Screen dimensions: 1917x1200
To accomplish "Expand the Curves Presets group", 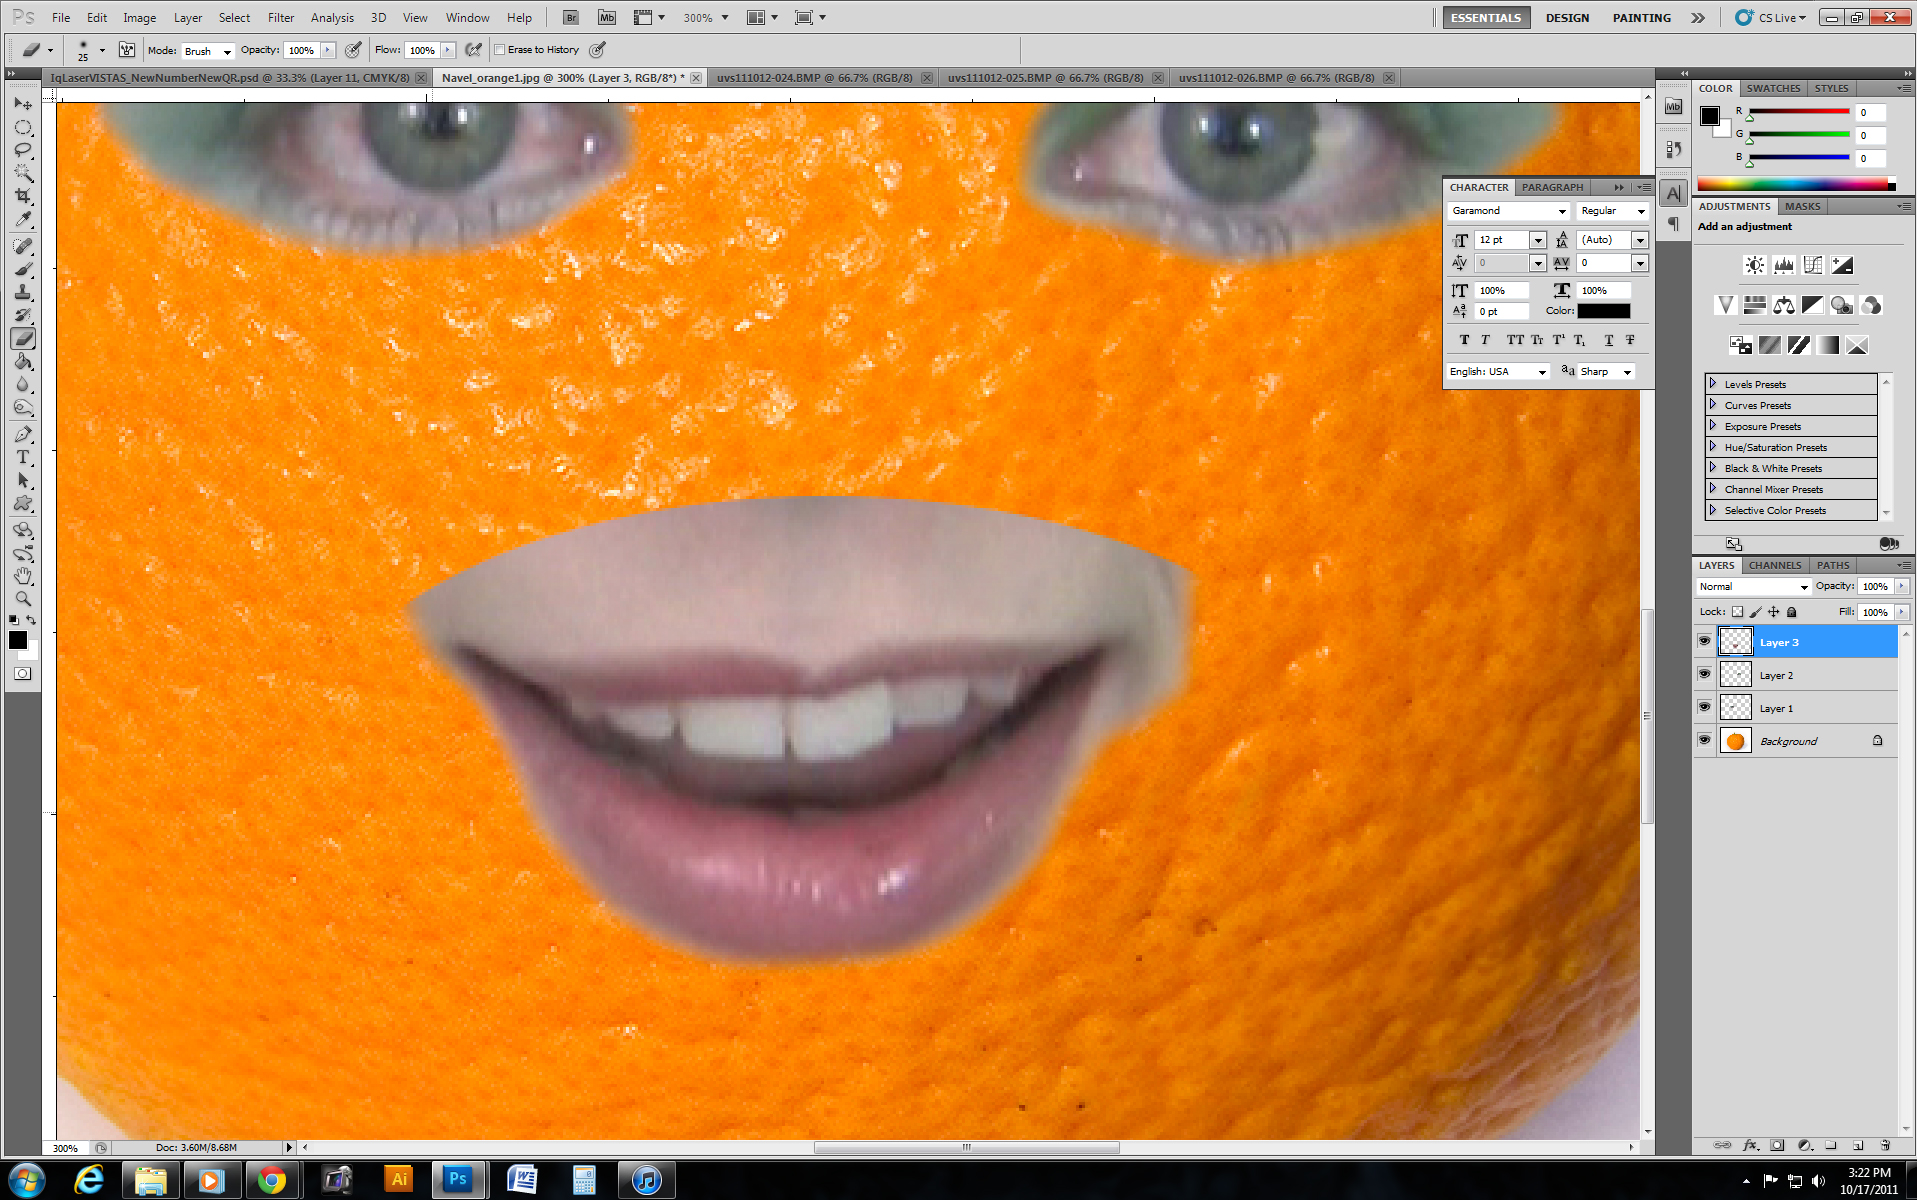I will point(1713,405).
